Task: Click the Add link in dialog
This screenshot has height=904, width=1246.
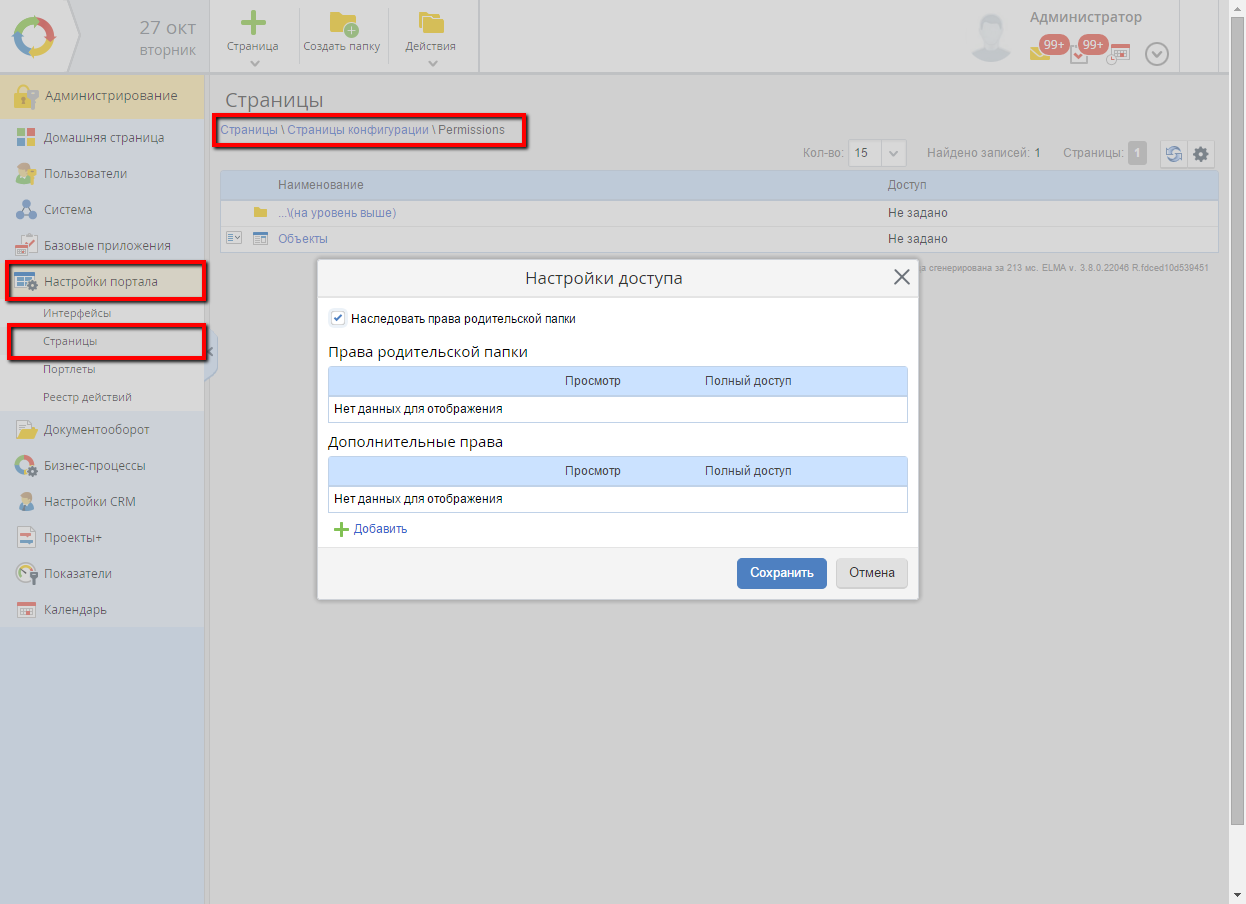Action: click(x=379, y=529)
